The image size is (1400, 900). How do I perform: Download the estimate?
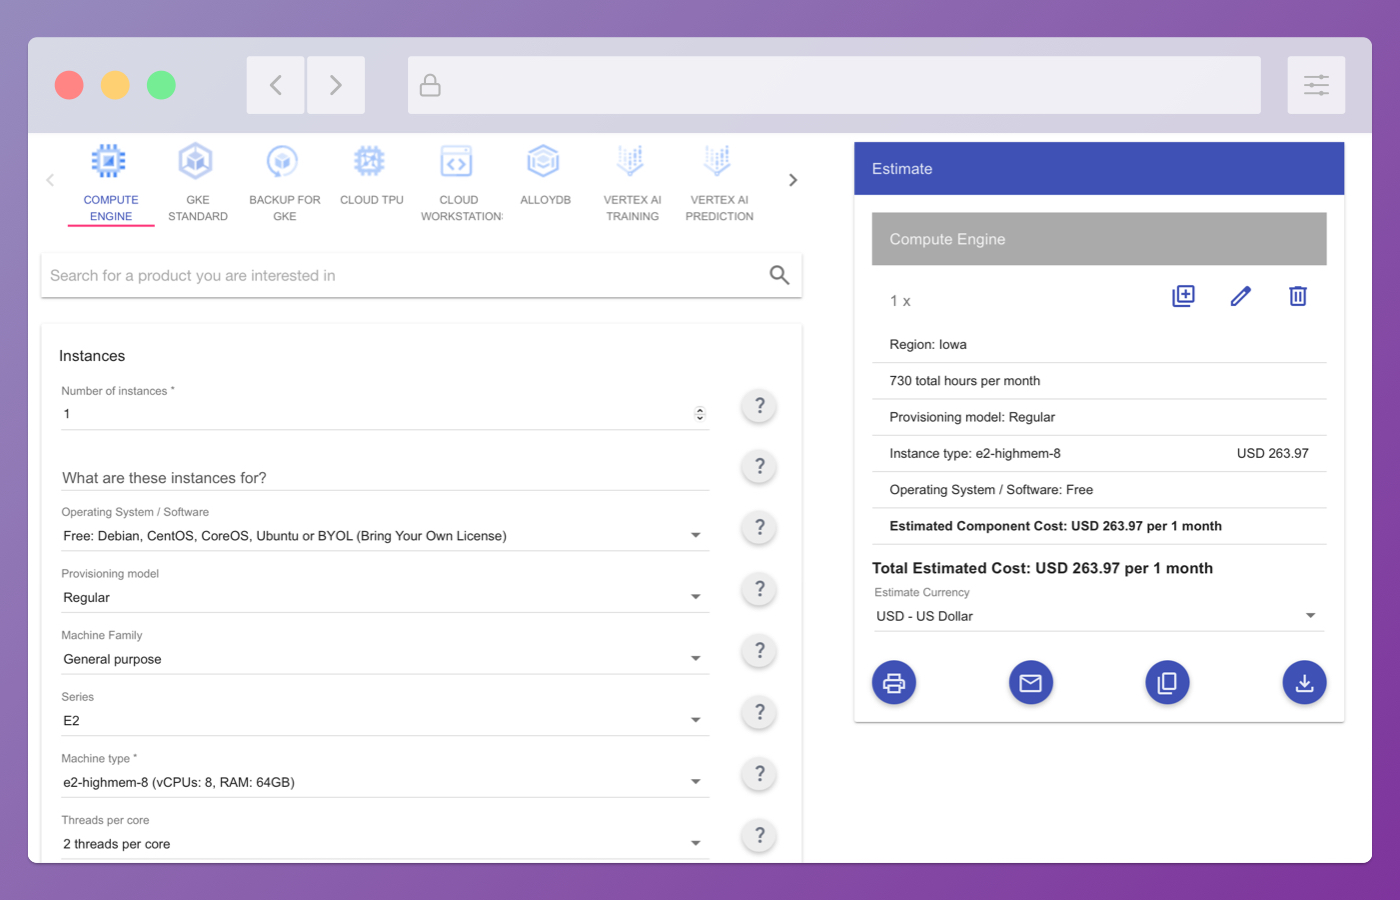tap(1304, 683)
